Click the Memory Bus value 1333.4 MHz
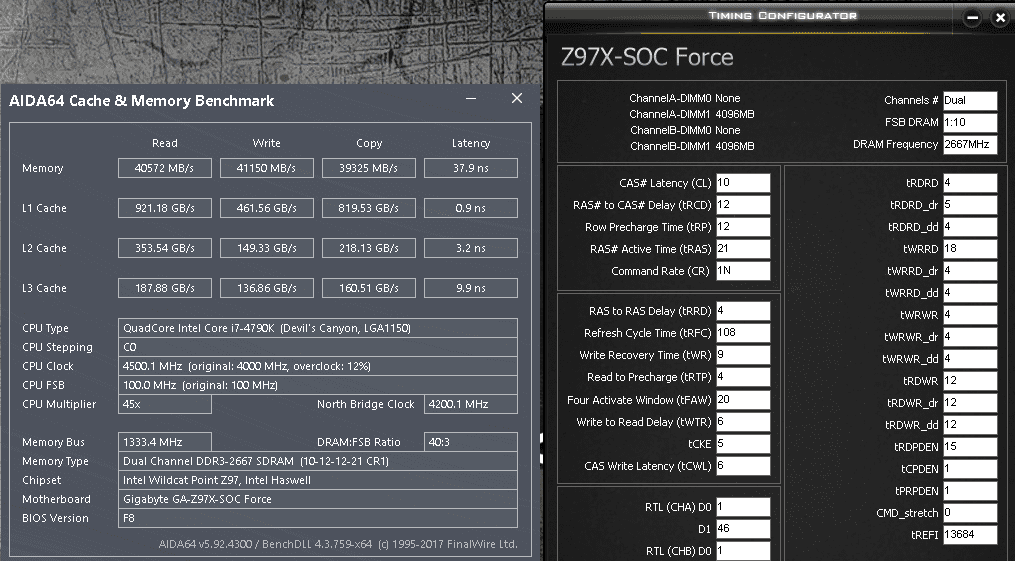The height and width of the screenshot is (561, 1015). point(164,442)
